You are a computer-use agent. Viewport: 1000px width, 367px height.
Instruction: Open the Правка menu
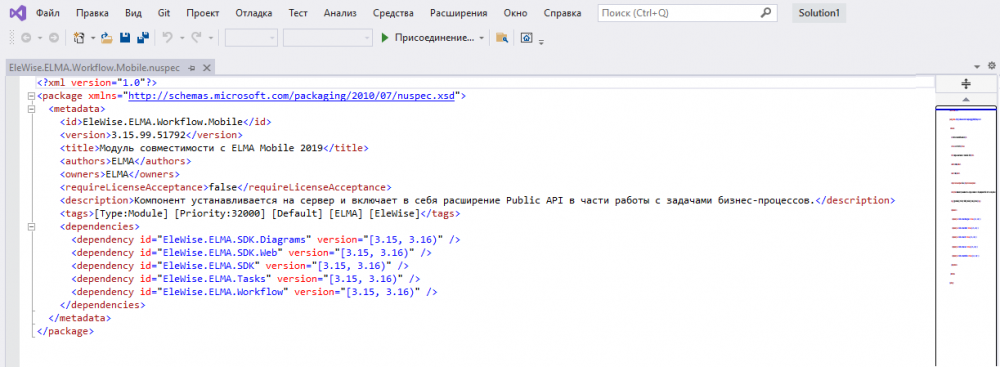[92, 13]
